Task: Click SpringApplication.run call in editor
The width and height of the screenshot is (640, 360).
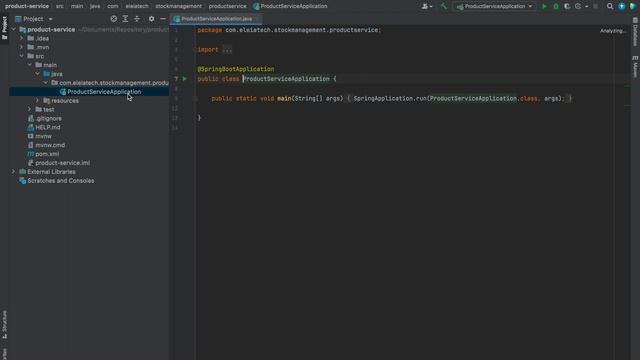Action: tap(390, 98)
